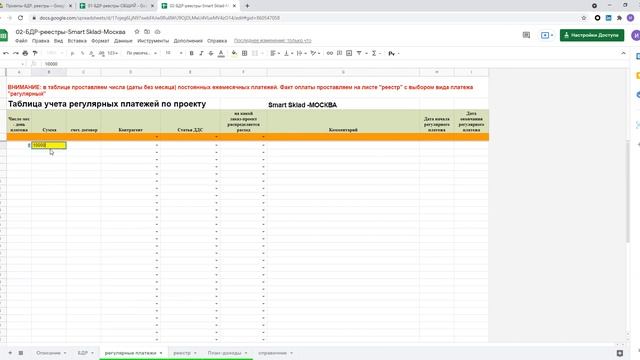Open the Explore button at bottom right

tap(620, 353)
